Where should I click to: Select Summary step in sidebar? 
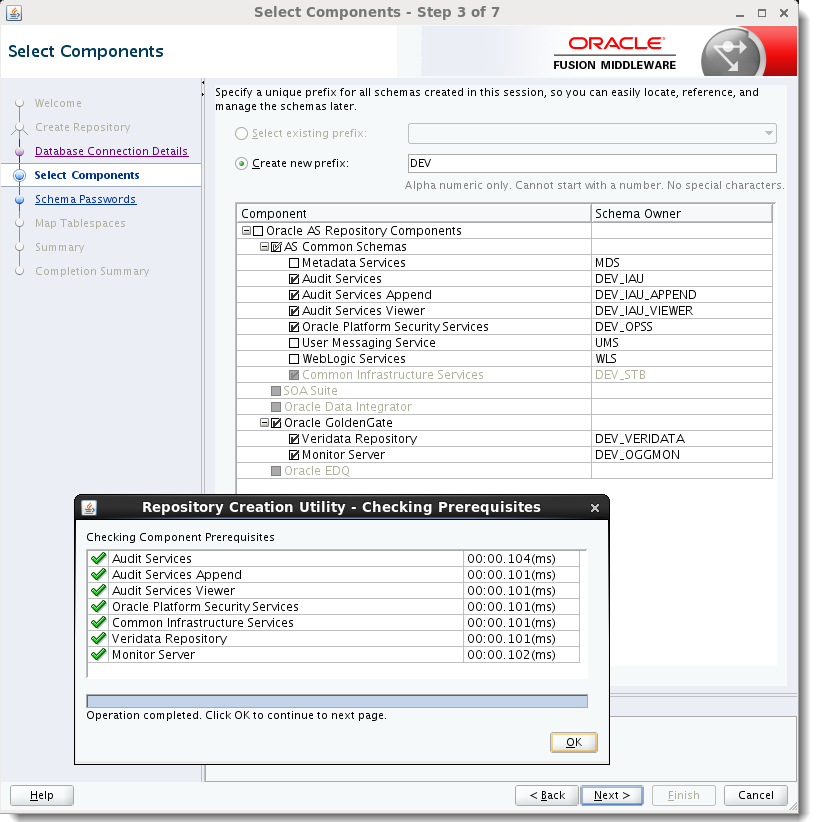(x=60, y=247)
